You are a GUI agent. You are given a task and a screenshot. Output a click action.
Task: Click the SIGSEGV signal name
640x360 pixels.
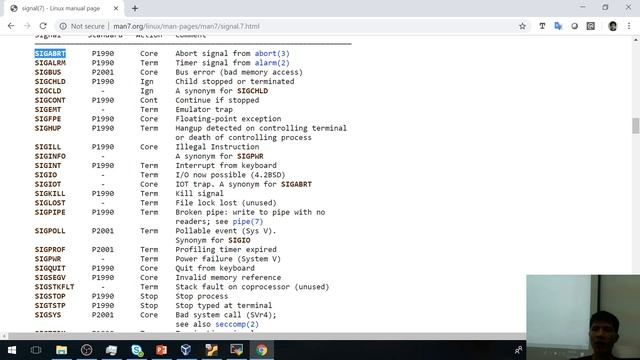pos(50,278)
